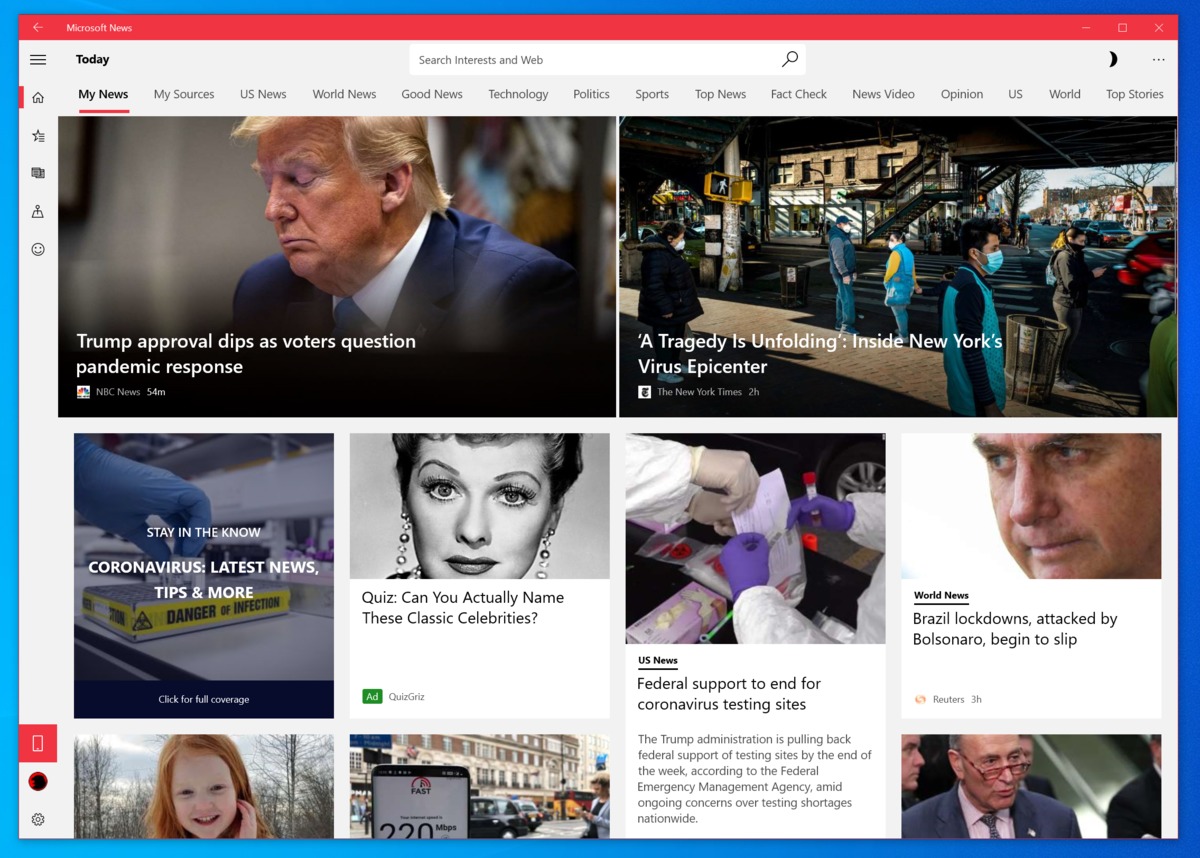Maximize the Microsoft News window
This screenshot has width=1200, height=858.
pyautogui.click(x=1122, y=27)
